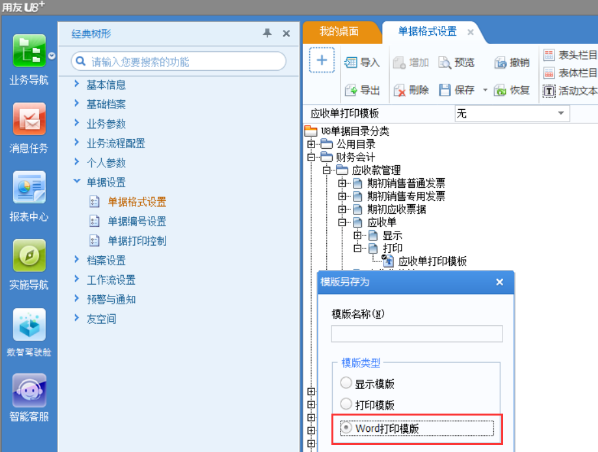
Task: Open the 报表中心 report center icon
Action: (29, 187)
